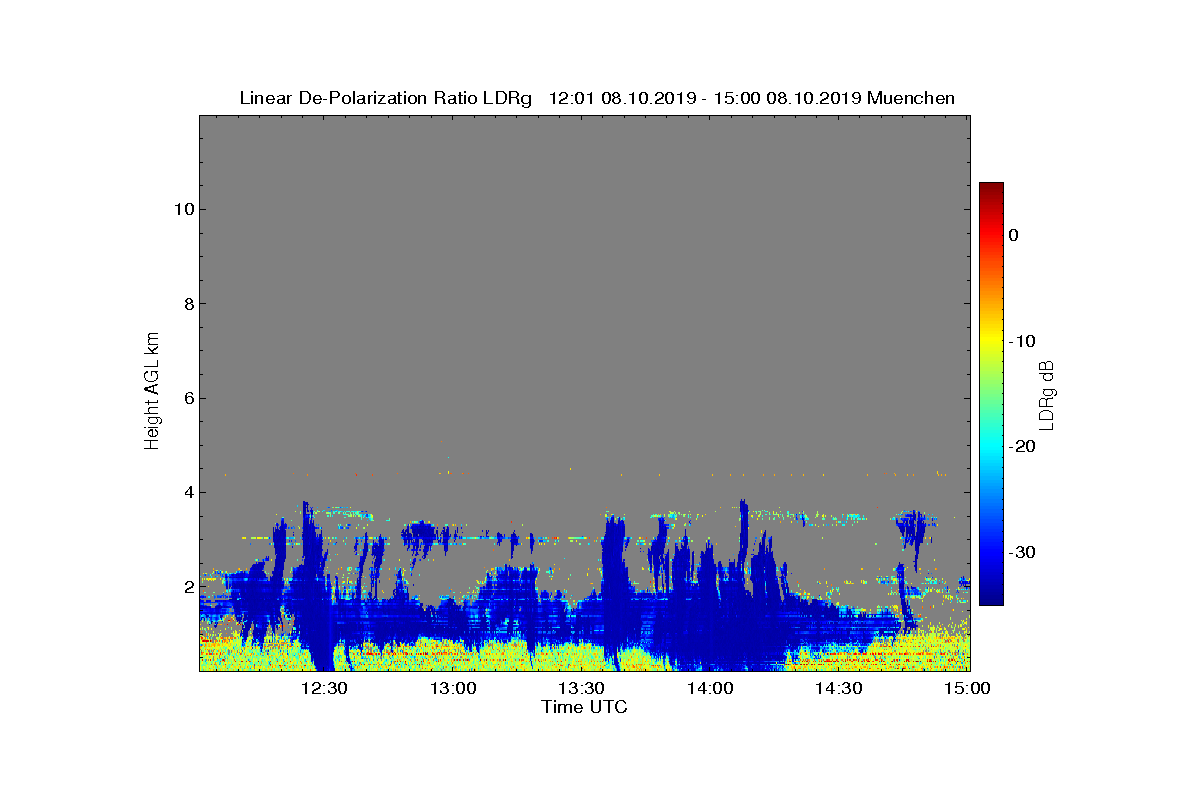Screen dimensions: 1200x800
Task: Click the colorbar value "-30"
Action: tap(1021, 552)
